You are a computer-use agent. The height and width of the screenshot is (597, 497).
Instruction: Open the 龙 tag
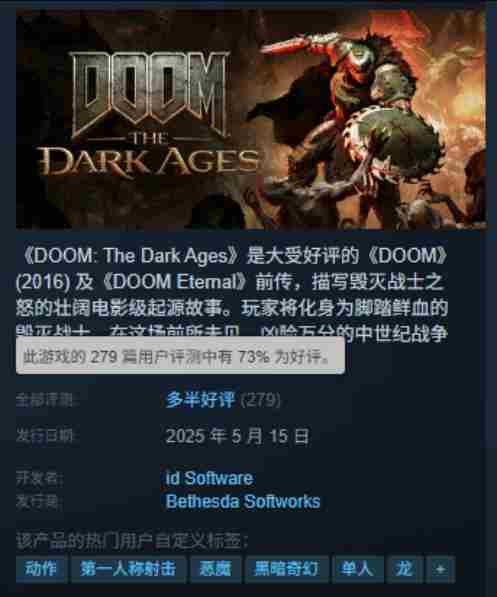click(x=405, y=569)
